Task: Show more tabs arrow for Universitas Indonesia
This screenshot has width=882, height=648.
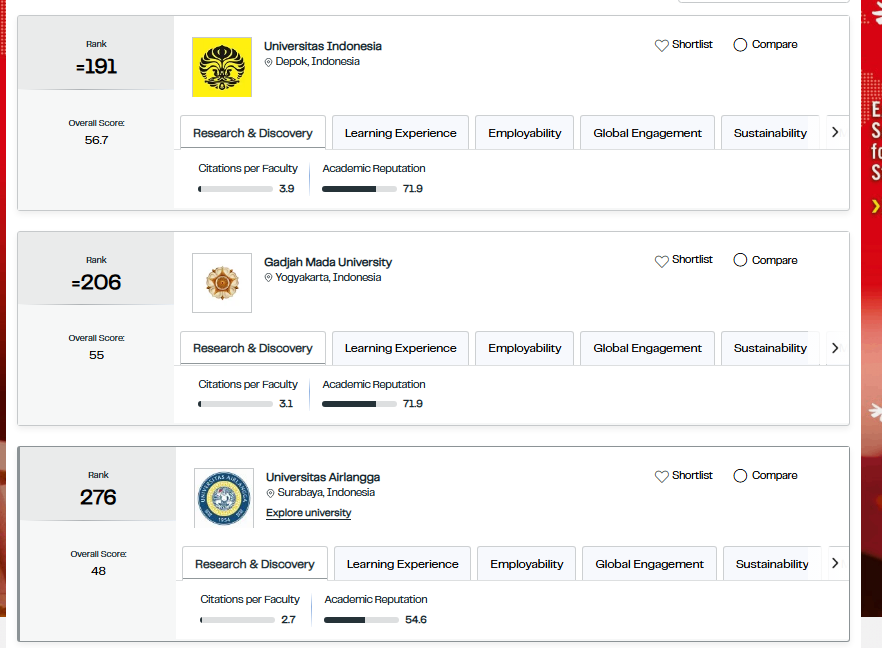Action: coord(835,132)
